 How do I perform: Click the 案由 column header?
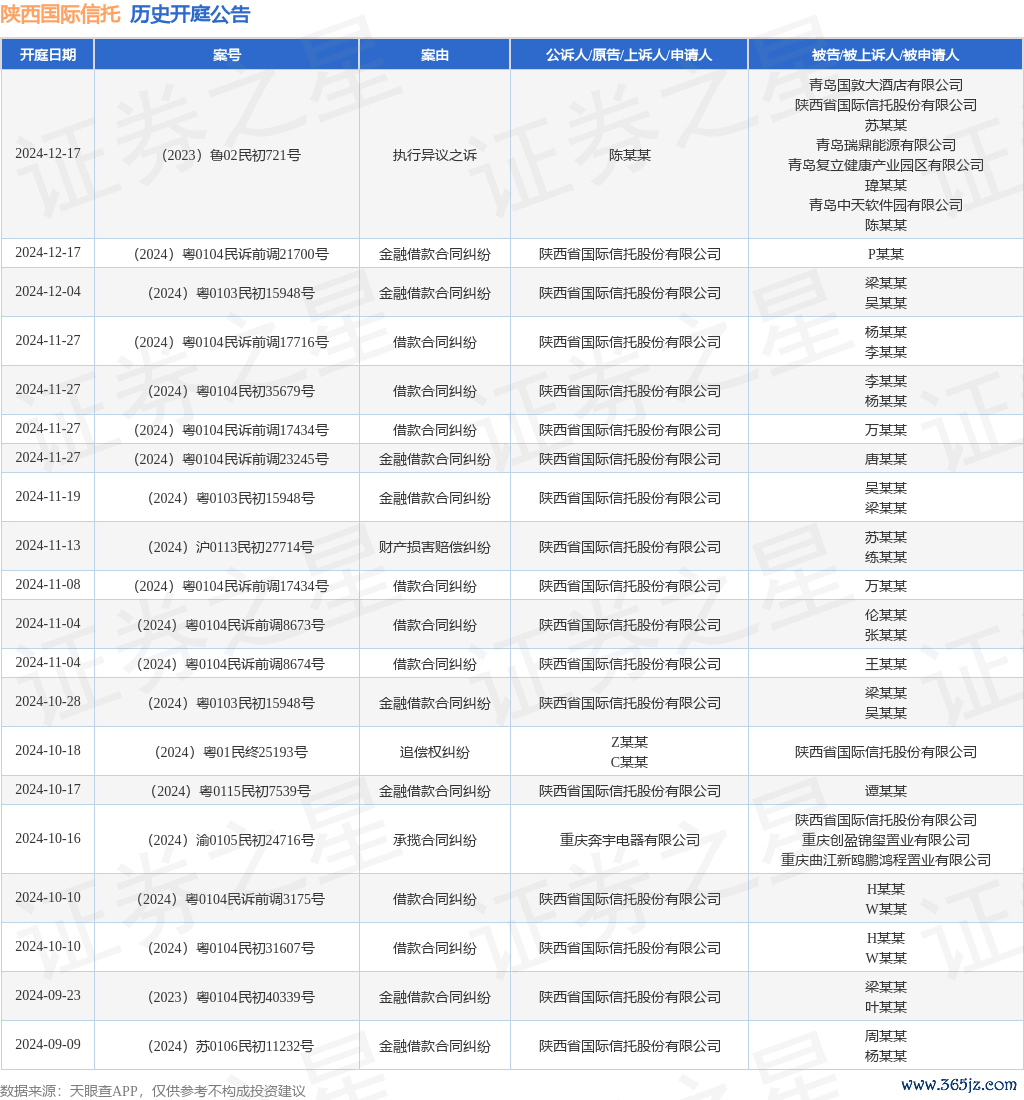coord(435,55)
